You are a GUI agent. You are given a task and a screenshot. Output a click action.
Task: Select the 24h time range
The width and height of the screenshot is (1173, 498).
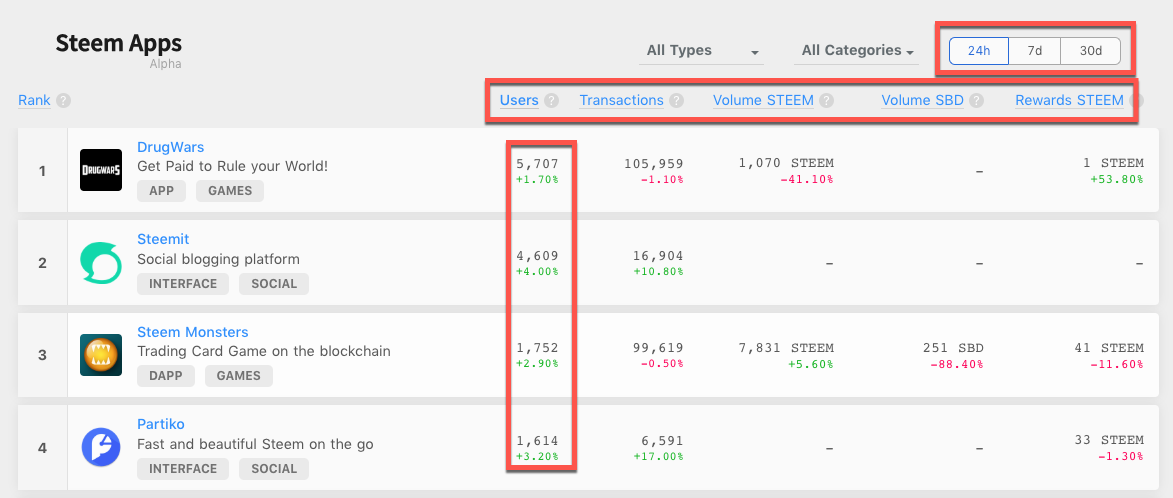coord(978,51)
